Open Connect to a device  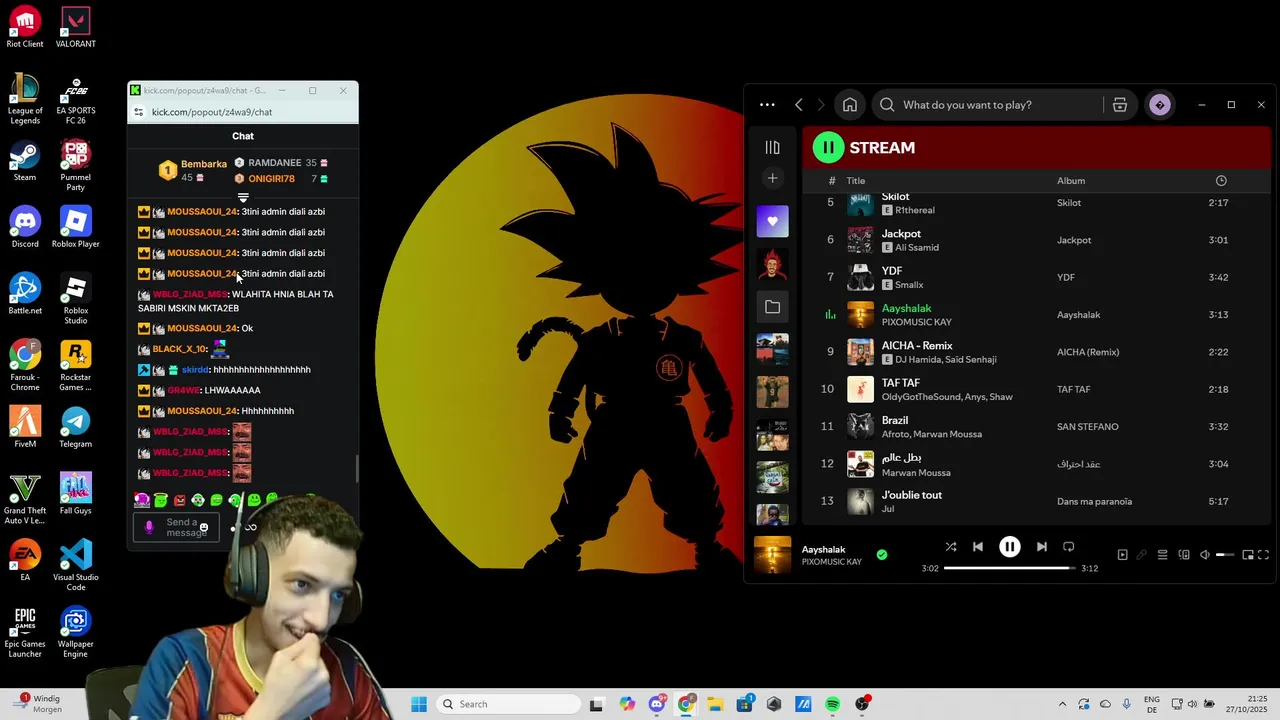[x=1184, y=555]
